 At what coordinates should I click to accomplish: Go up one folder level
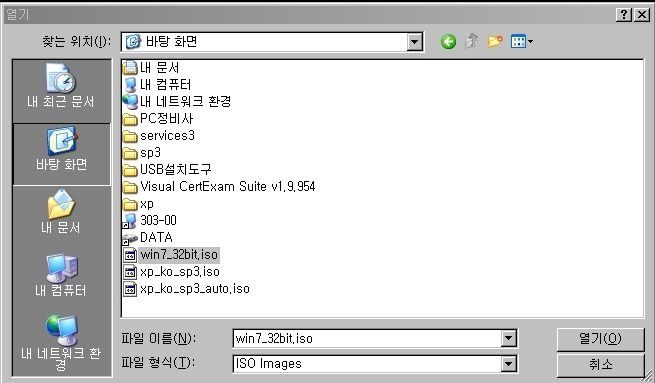472,41
